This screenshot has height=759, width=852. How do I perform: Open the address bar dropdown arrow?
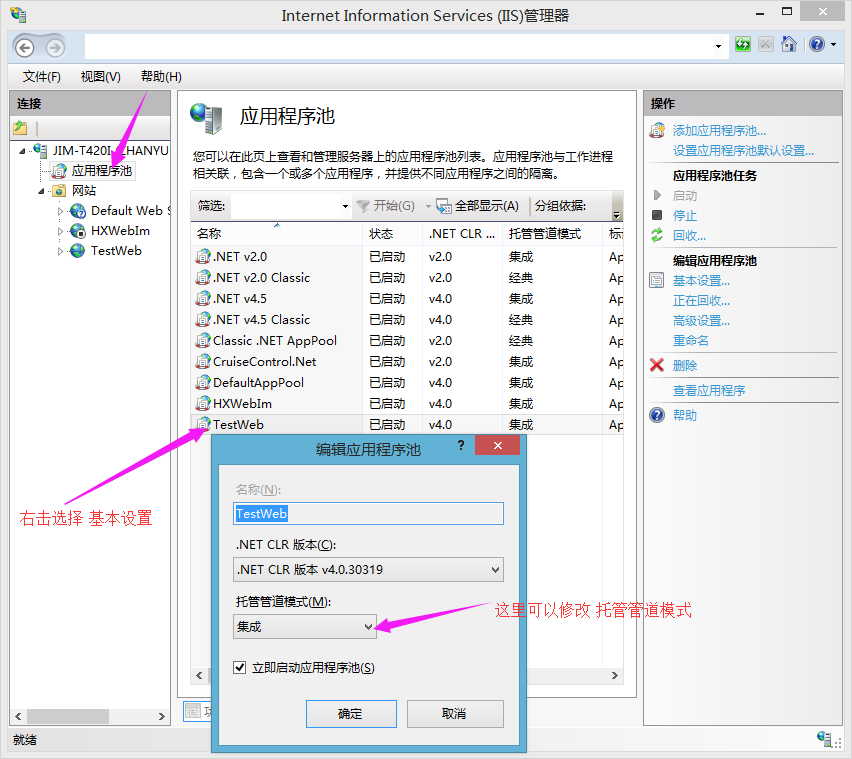[718, 47]
